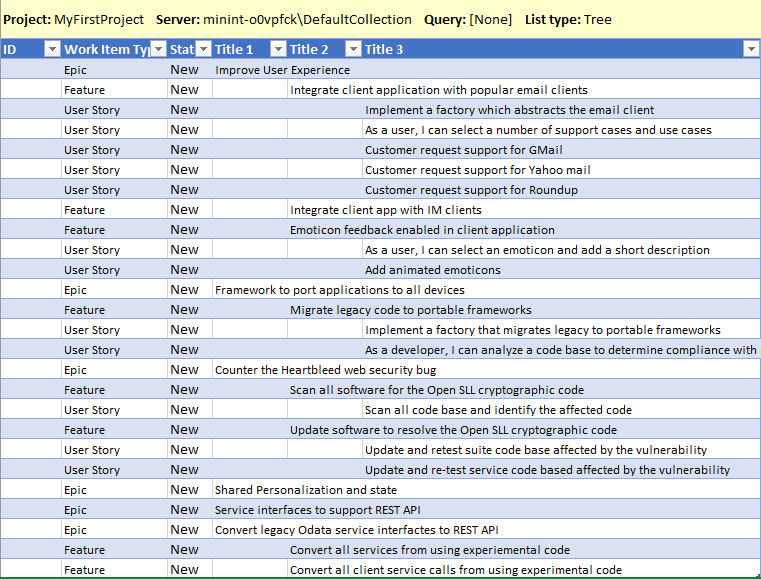Expand the Title 3 filter arrow
This screenshot has height=579, width=761.
tap(750, 49)
